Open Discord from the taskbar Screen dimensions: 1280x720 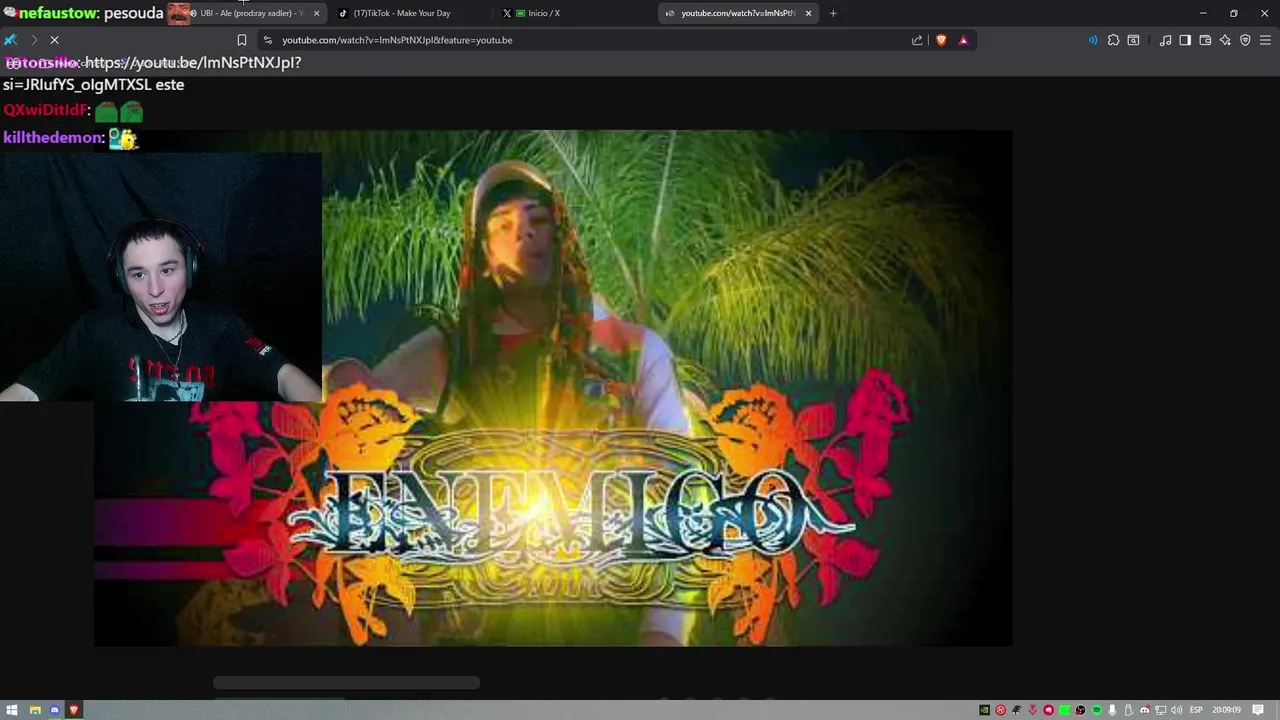coord(54,710)
